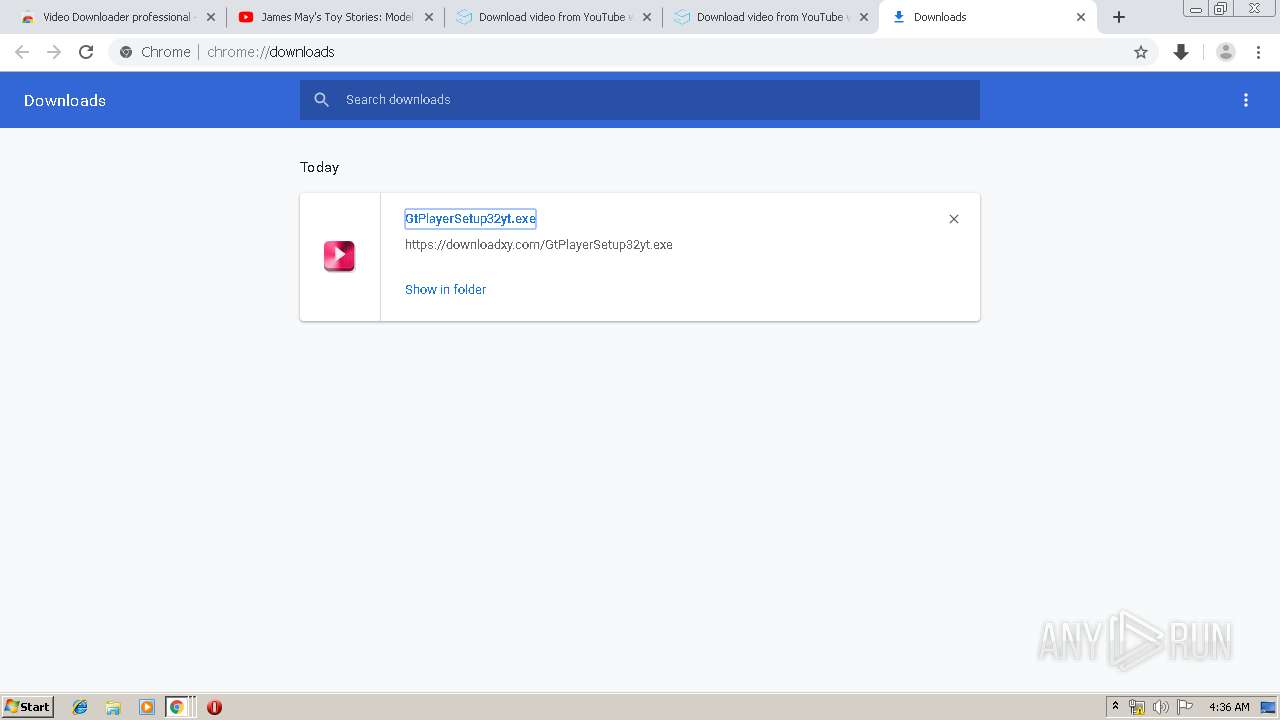This screenshot has height=720, width=1280.
Task: Close the first Download video from YouTube tab
Action: pos(647,17)
